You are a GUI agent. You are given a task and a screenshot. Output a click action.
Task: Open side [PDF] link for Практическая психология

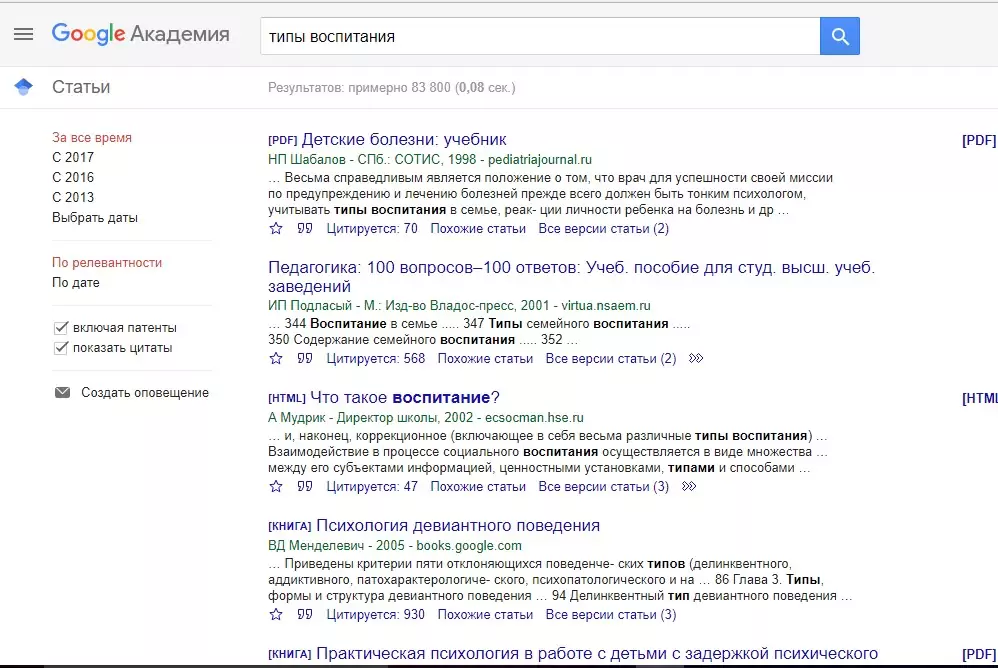[979, 654]
